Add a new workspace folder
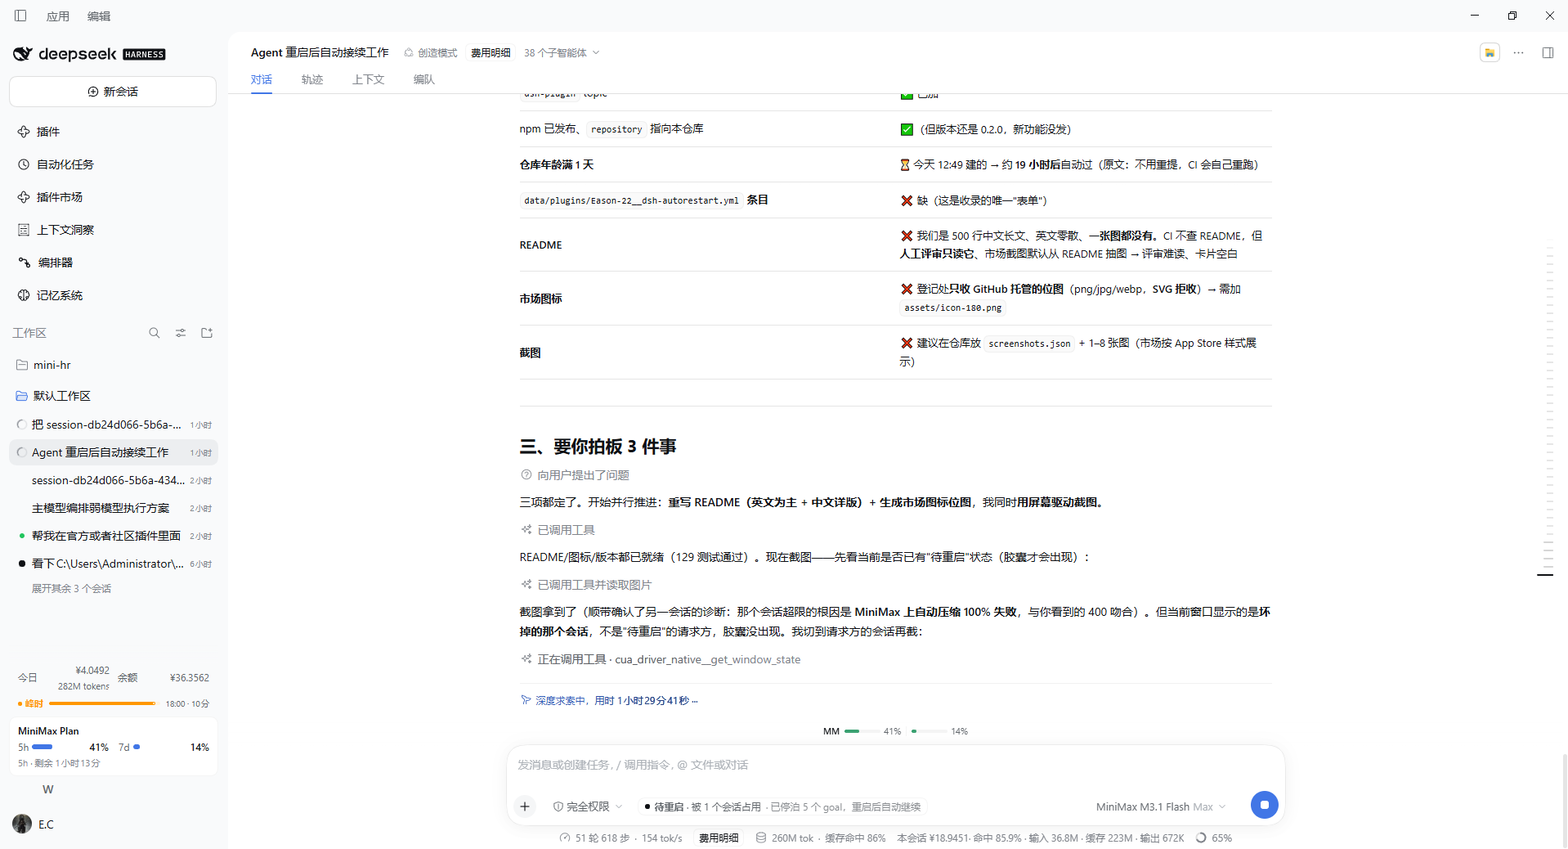The width and height of the screenshot is (1568, 849). coord(207,333)
